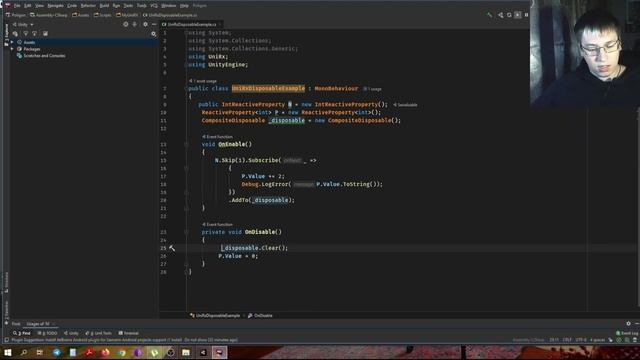This screenshot has height=360, width=640.
Task: Click the Scripts breadcrumb in navigation bar
Action: pos(102,15)
